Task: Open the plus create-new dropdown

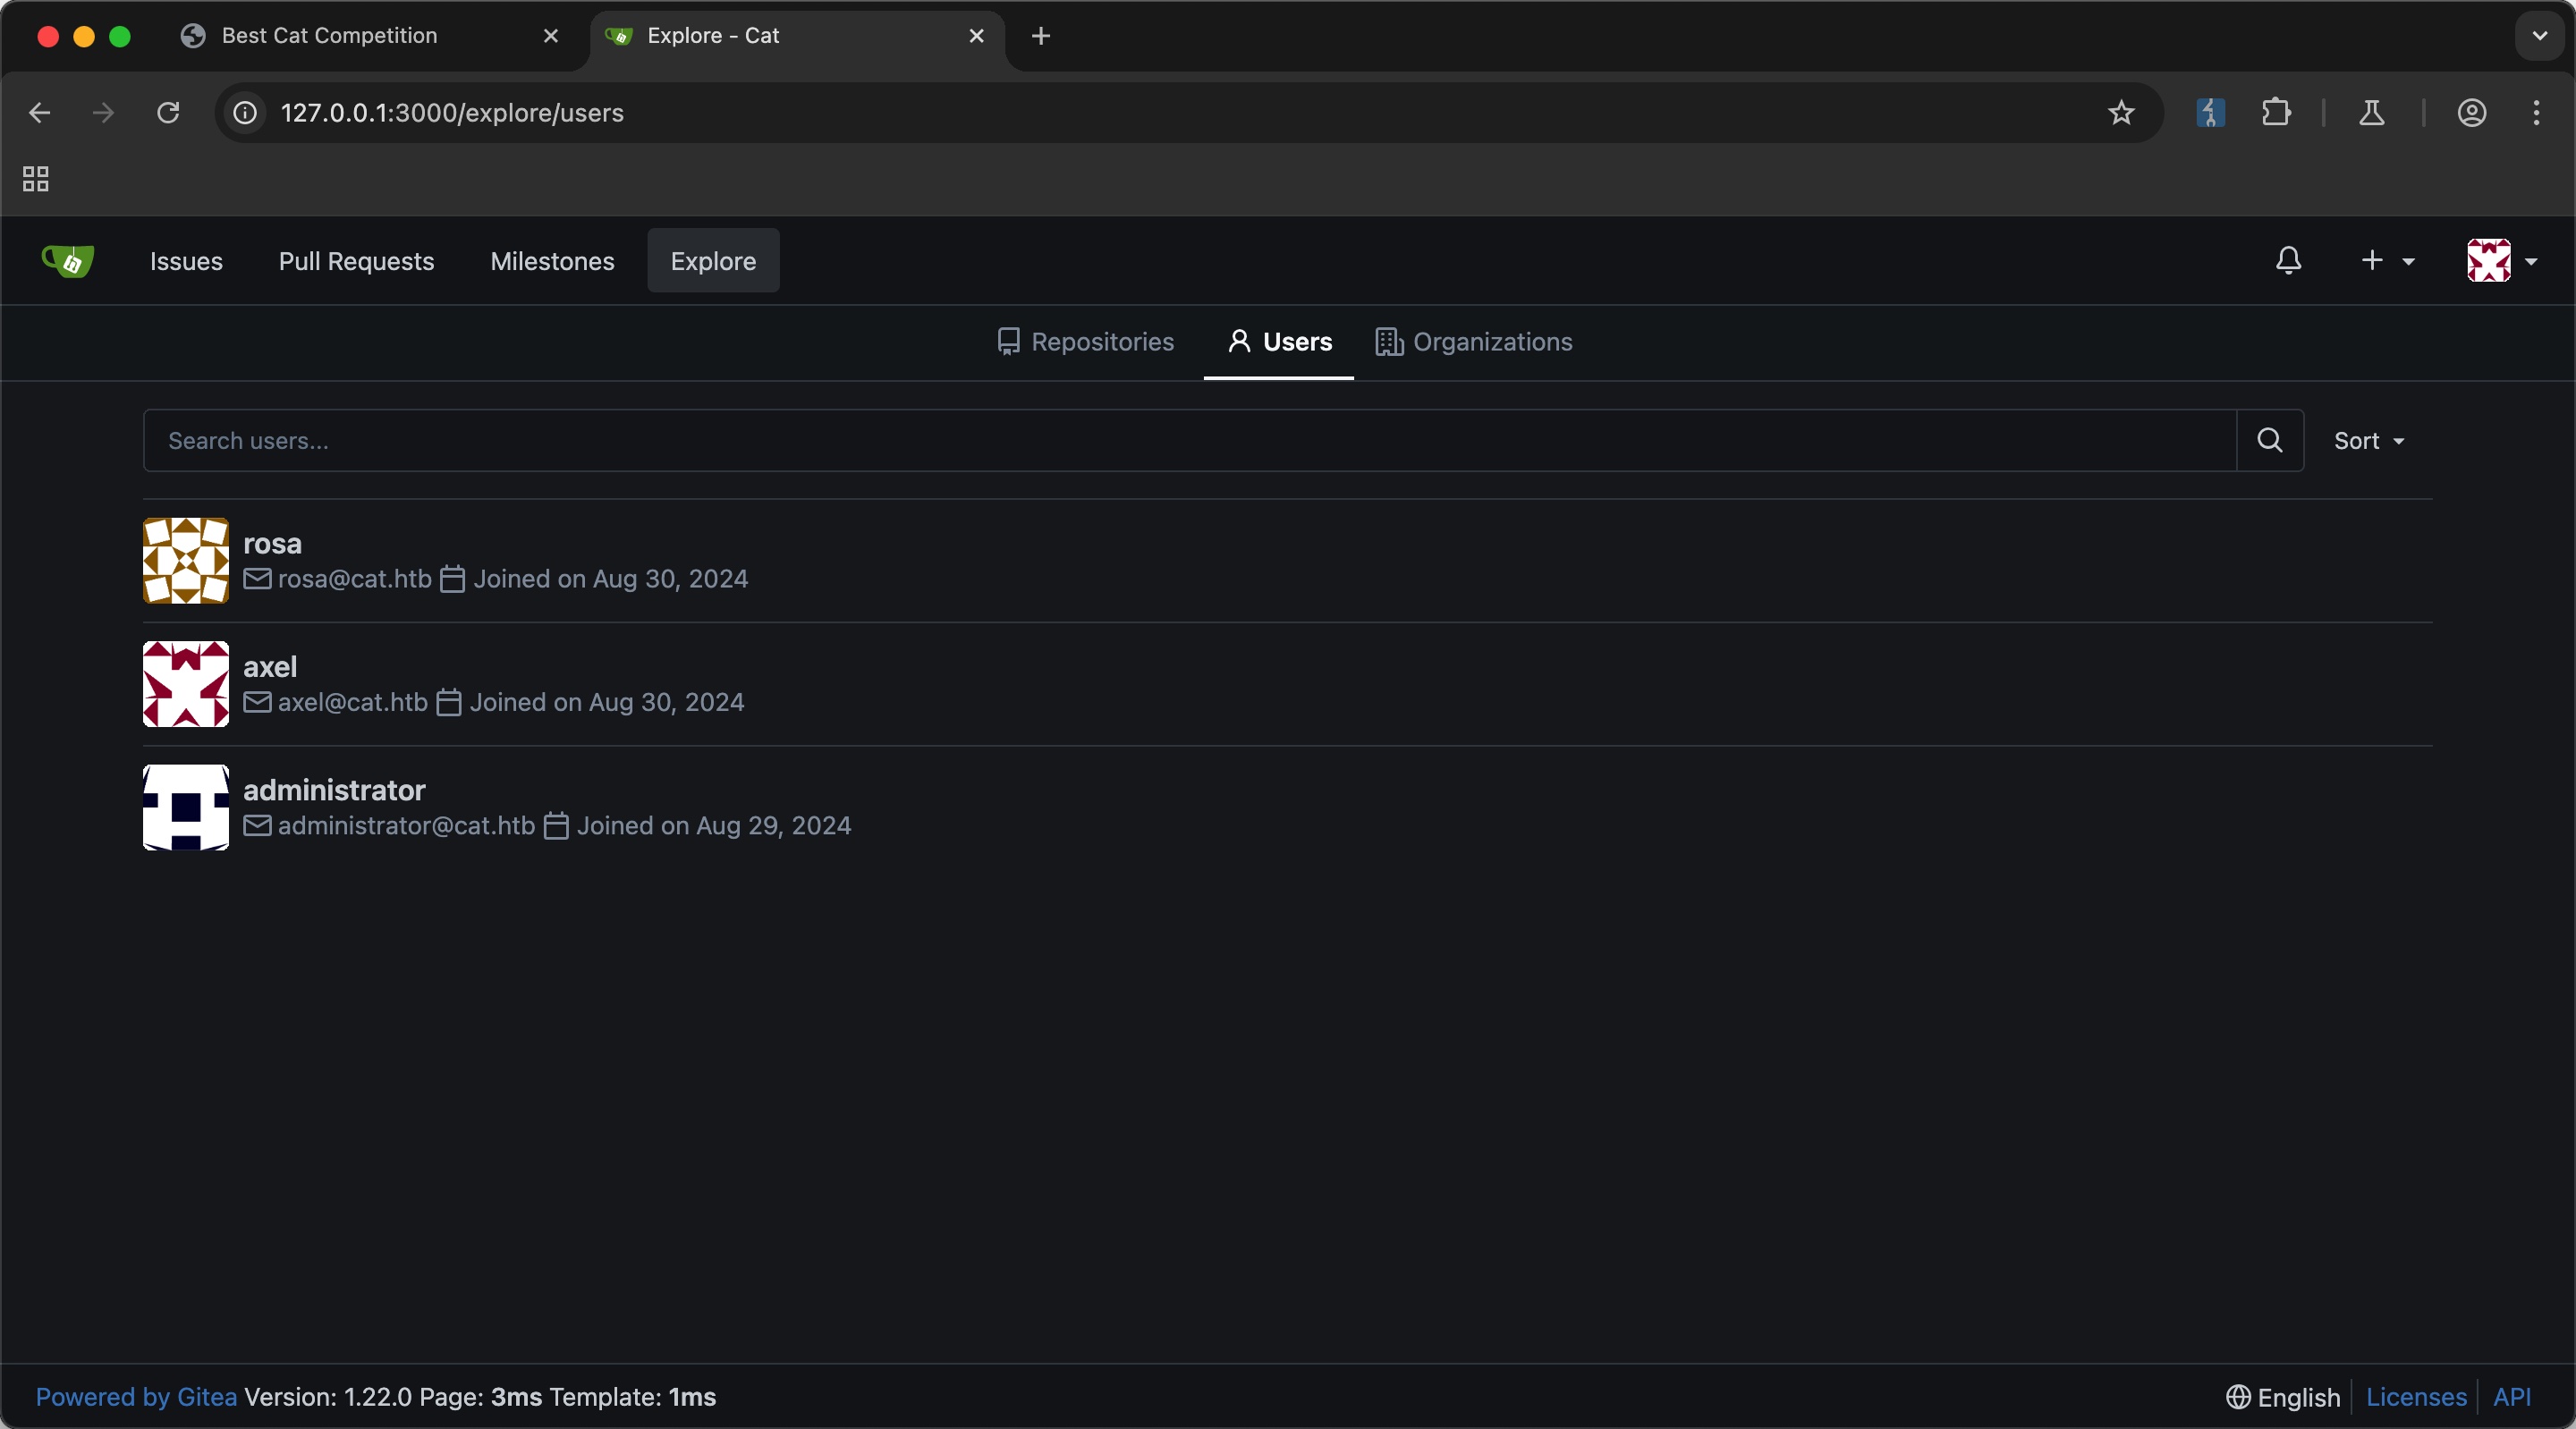Action: point(2386,261)
